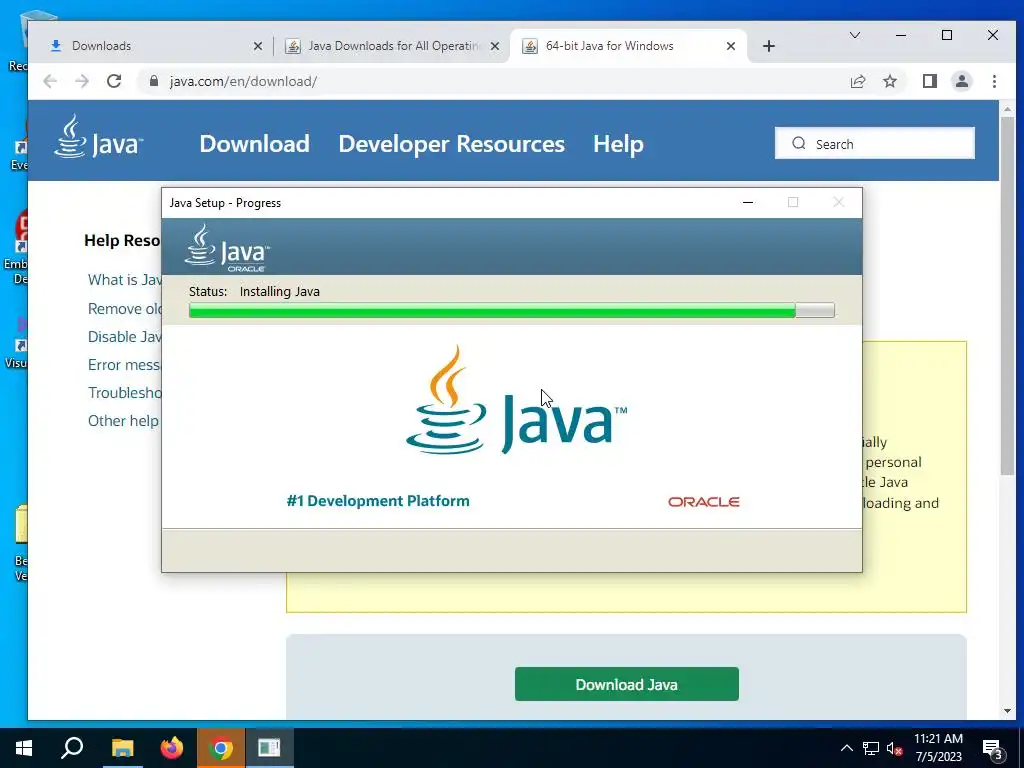Click the #1 Development Platform text

(x=378, y=501)
